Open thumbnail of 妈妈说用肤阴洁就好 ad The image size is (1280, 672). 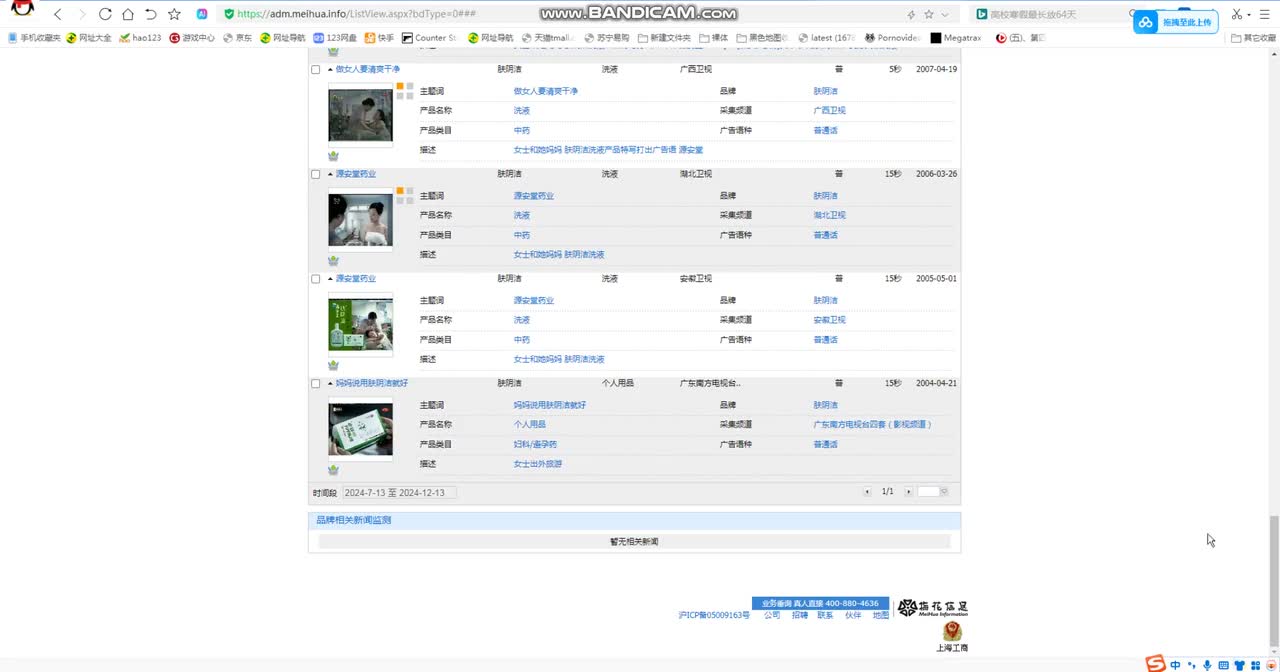pos(360,429)
